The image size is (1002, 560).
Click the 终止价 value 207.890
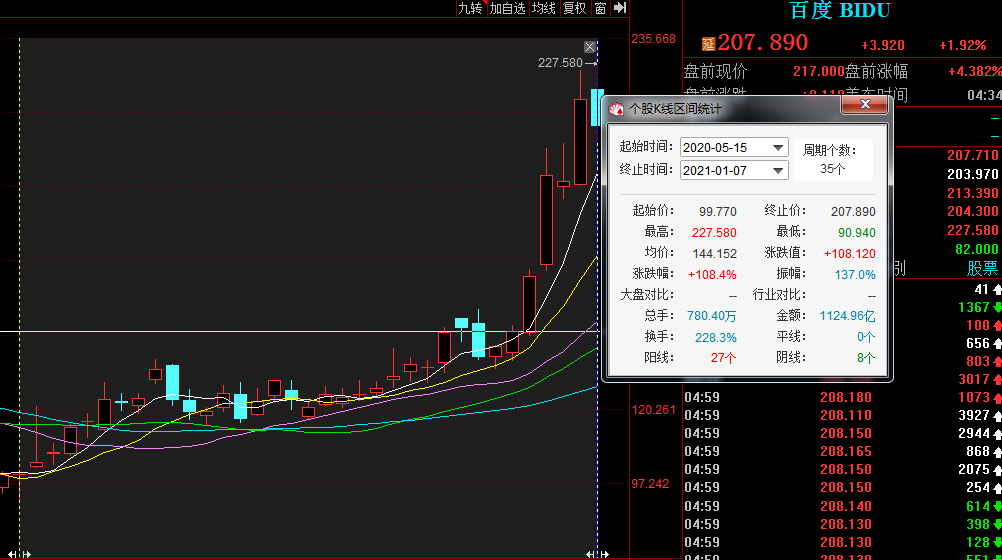(853, 212)
